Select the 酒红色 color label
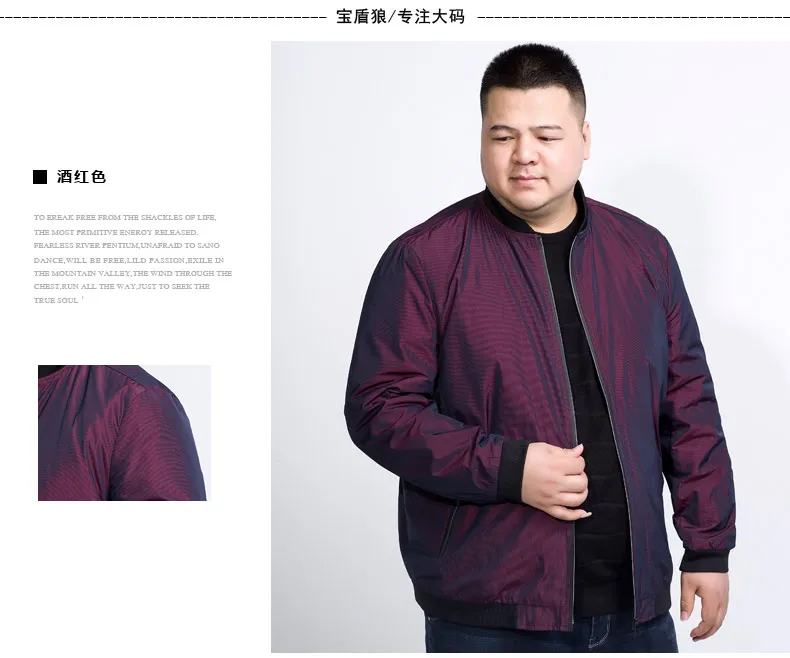Viewport: 790px width, 658px height. point(81,177)
